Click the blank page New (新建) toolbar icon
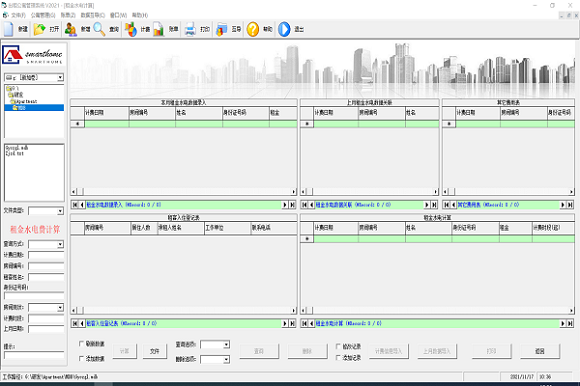 click(9, 29)
